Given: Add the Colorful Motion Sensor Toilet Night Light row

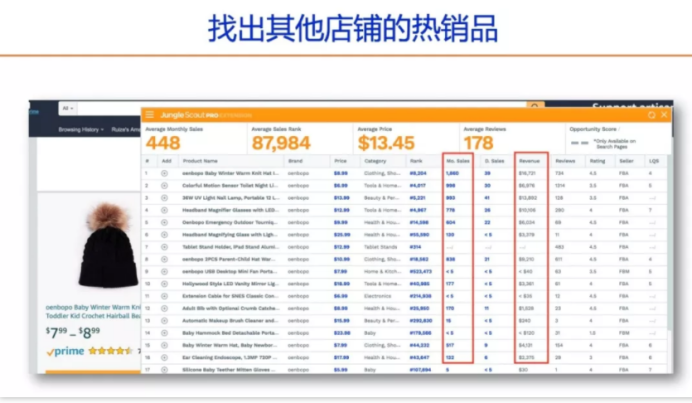Looking at the screenshot, I should point(164,186).
